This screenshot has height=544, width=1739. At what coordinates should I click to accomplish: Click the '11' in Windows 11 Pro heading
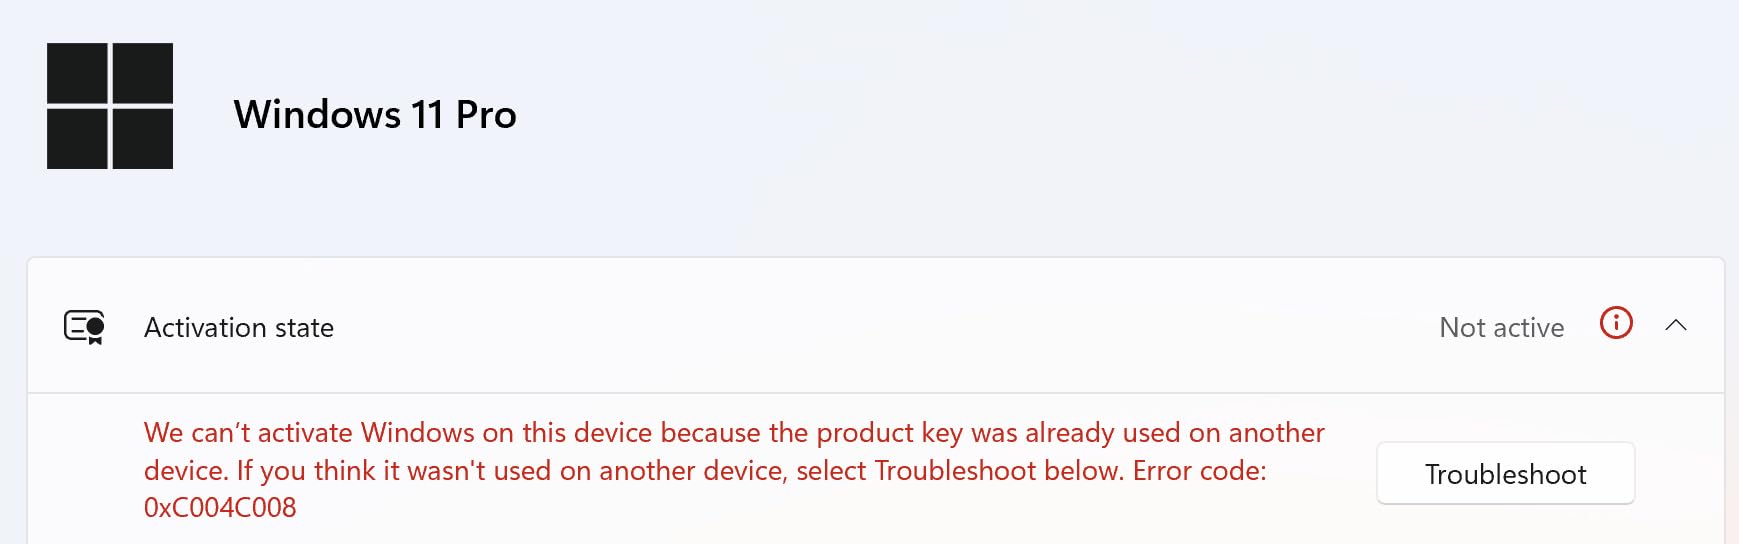pyautogui.click(x=427, y=115)
